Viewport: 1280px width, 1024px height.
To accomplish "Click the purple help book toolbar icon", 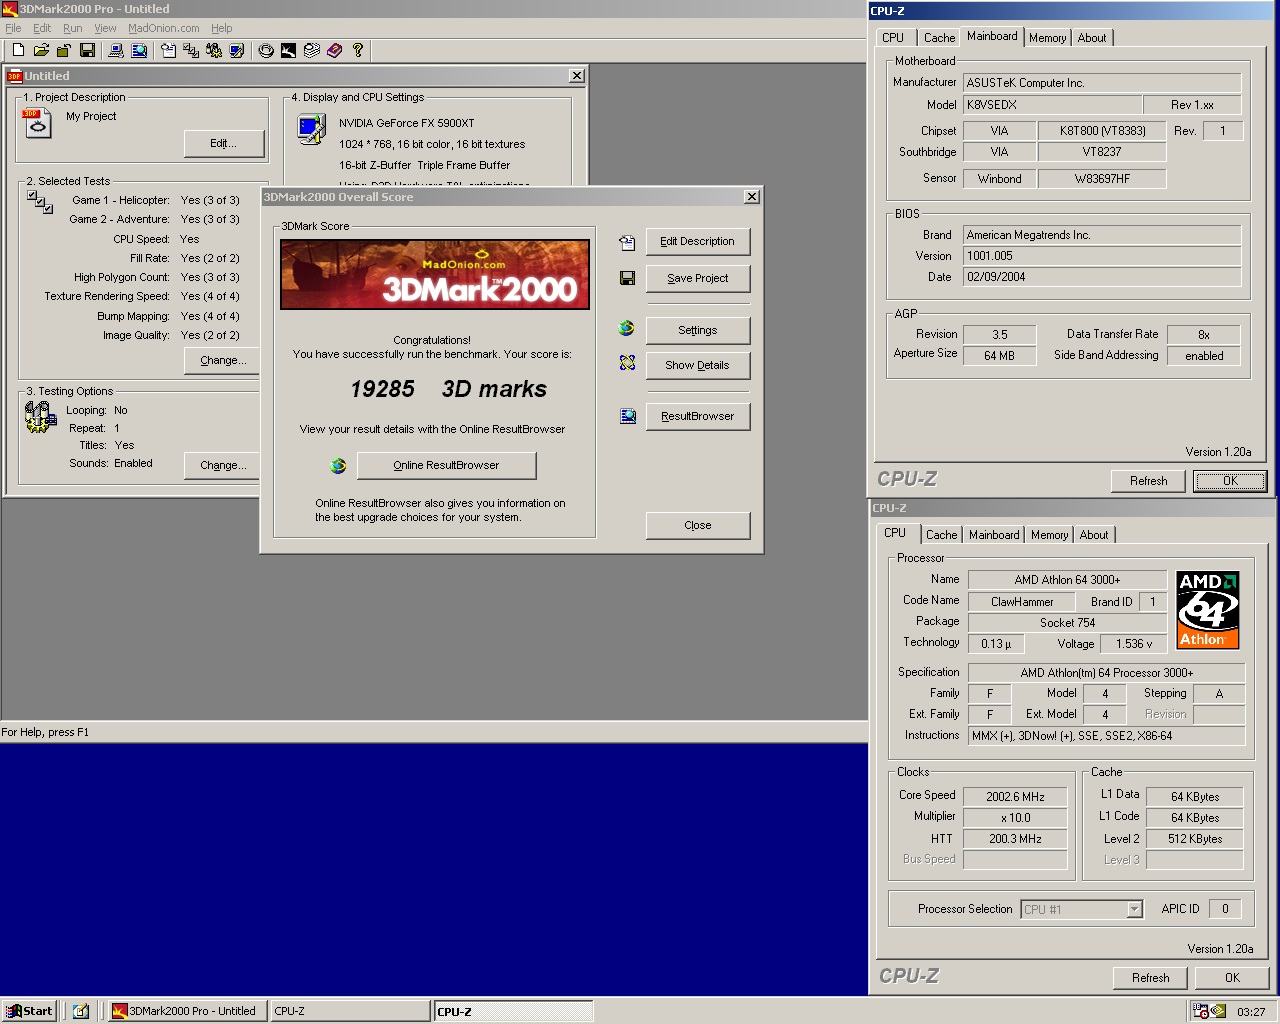I will pos(334,50).
